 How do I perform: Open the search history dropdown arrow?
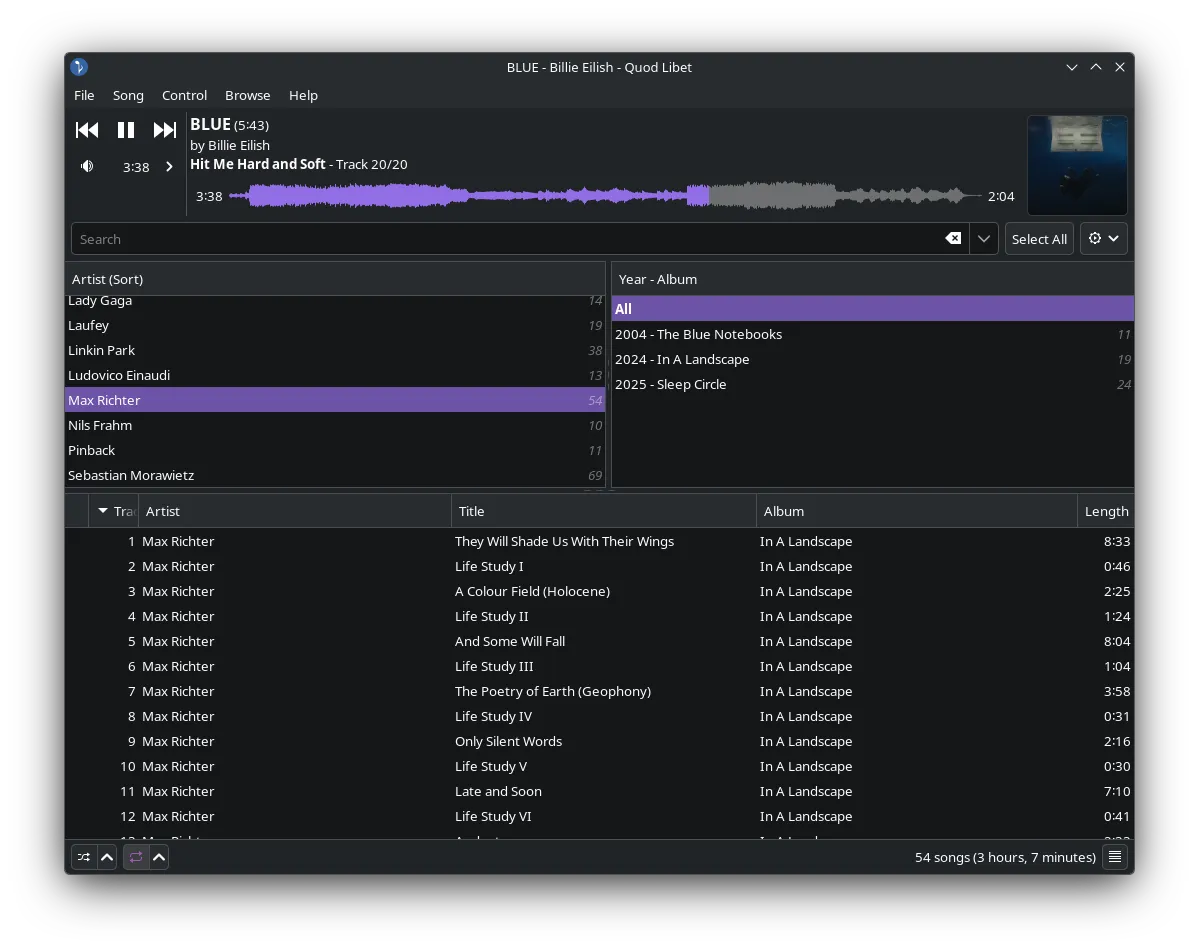(x=983, y=239)
